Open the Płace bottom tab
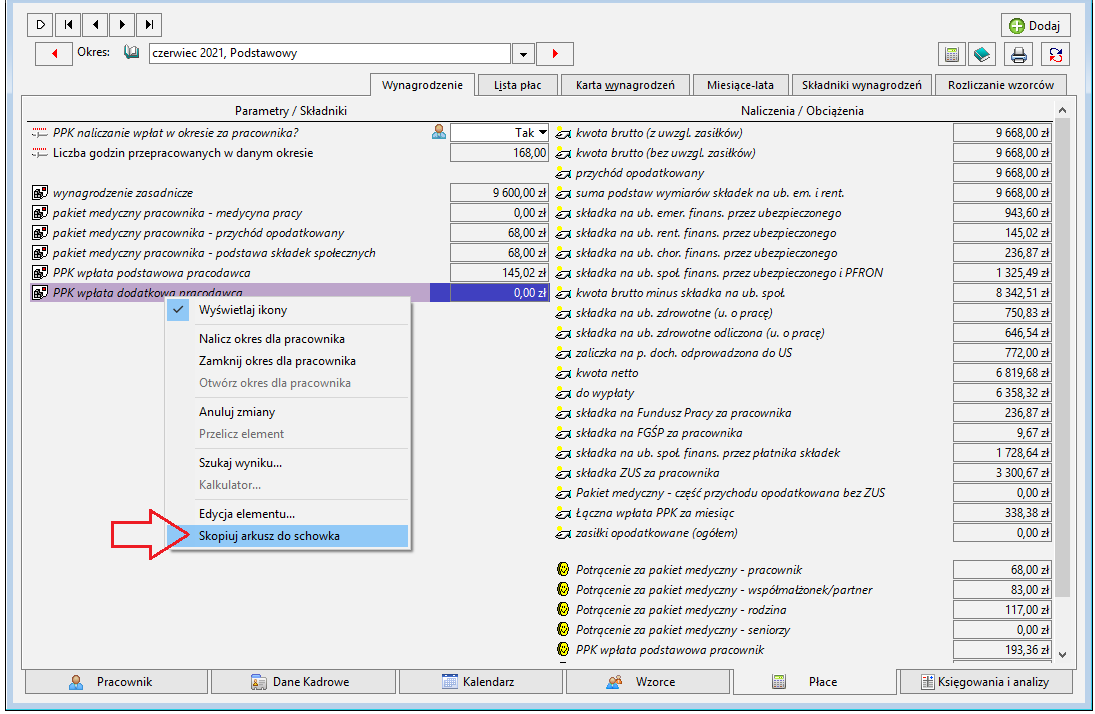The height and width of the screenshot is (714, 1095). pyautogui.click(x=814, y=682)
